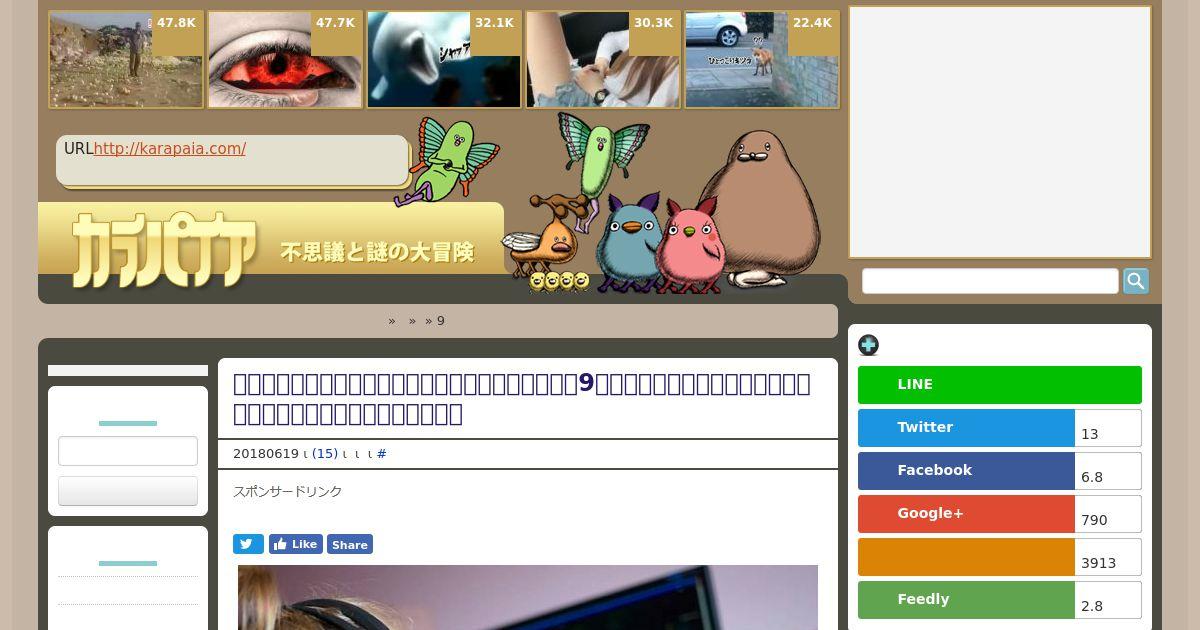The width and height of the screenshot is (1200, 630).
Task: Click the article date 20180619
Action: tap(266, 454)
